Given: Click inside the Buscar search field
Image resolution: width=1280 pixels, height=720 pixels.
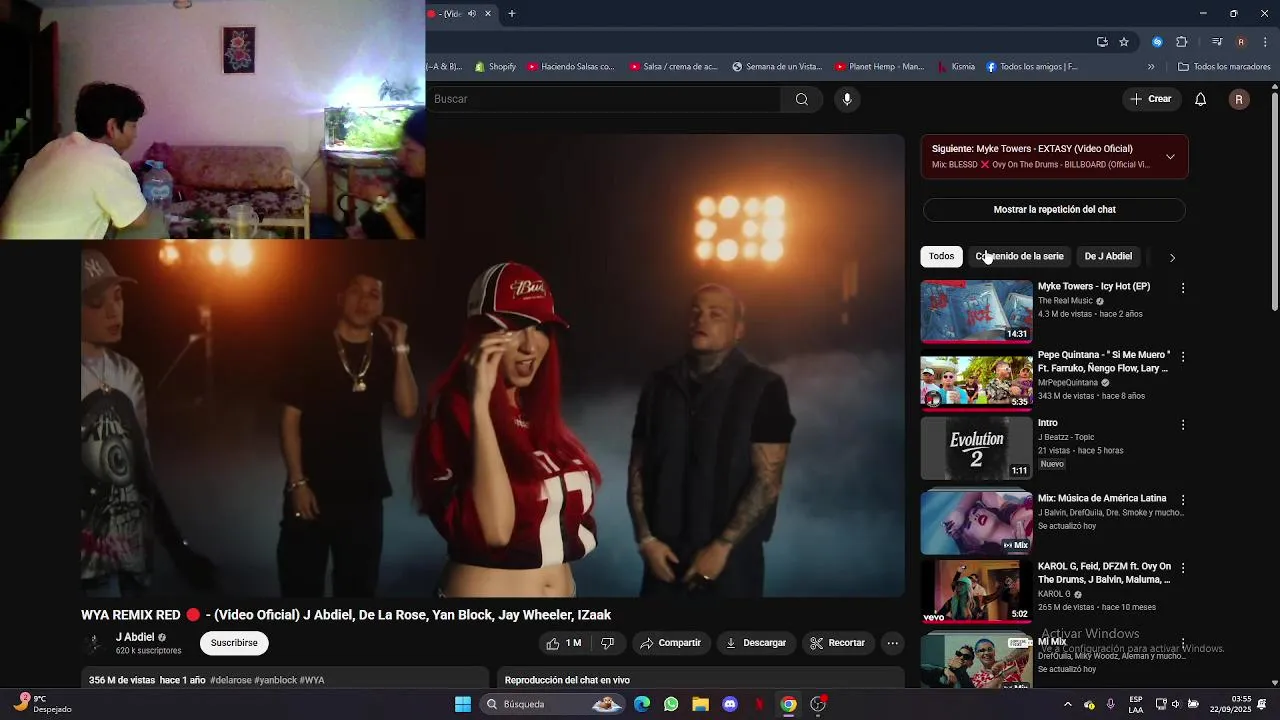Looking at the screenshot, I should [603, 99].
